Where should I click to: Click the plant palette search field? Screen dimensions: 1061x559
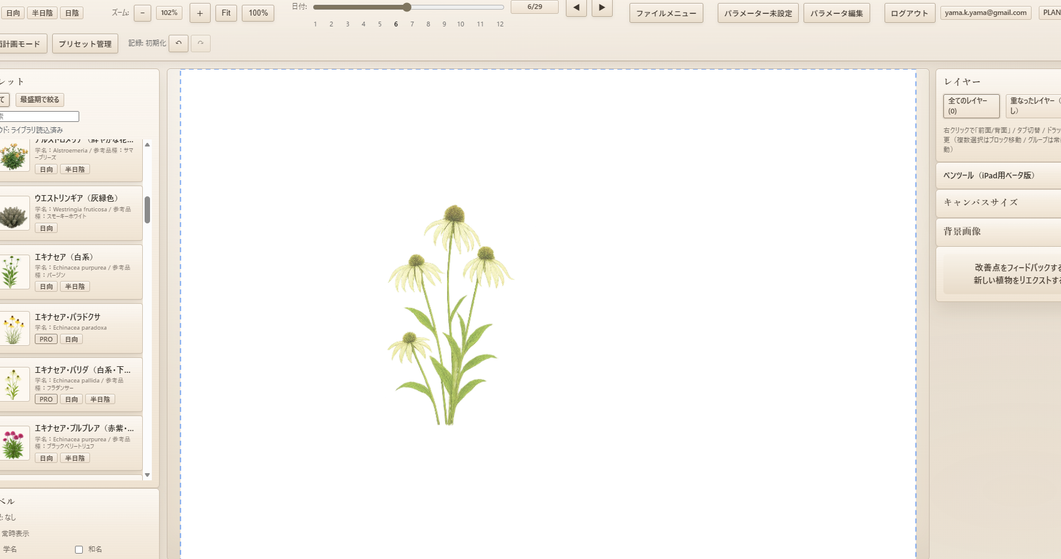(x=39, y=116)
